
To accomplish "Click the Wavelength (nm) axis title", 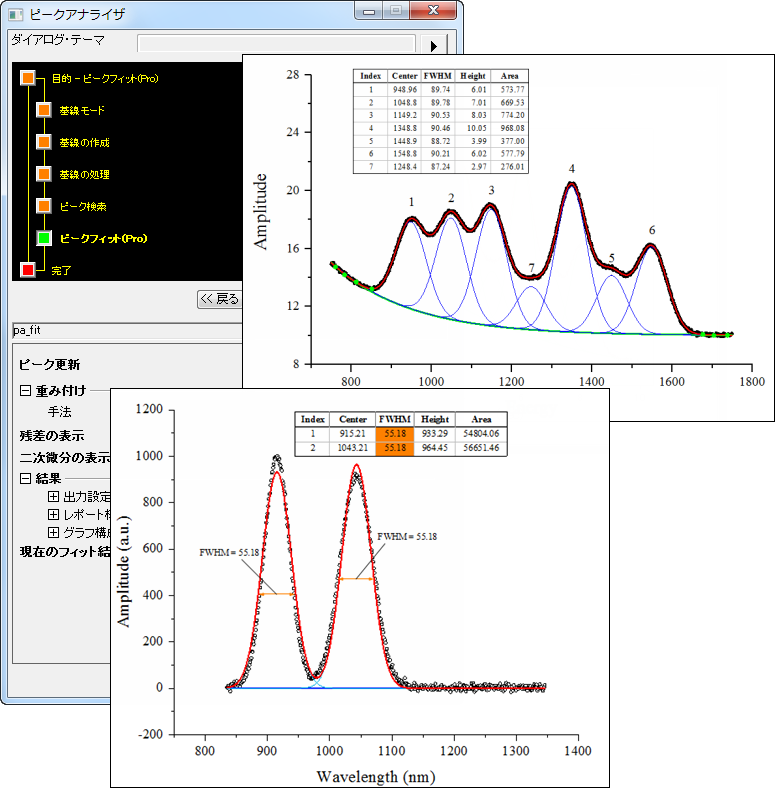I will (x=375, y=776).
